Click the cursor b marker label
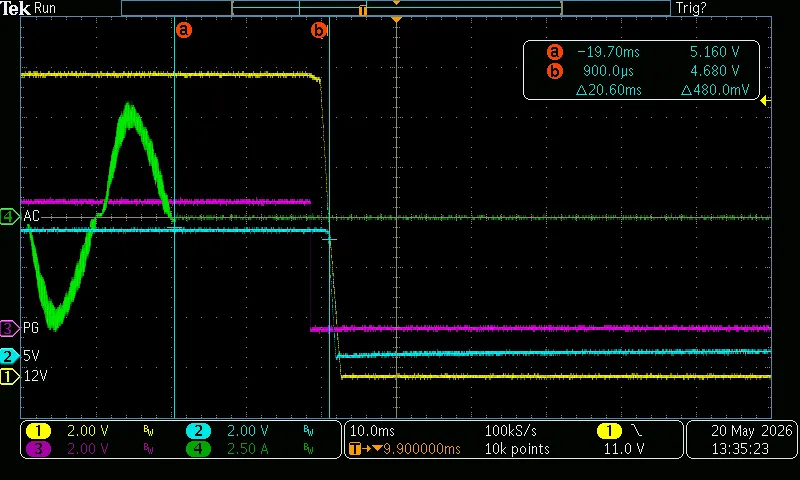This screenshot has height=480, width=800. (x=319, y=30)
